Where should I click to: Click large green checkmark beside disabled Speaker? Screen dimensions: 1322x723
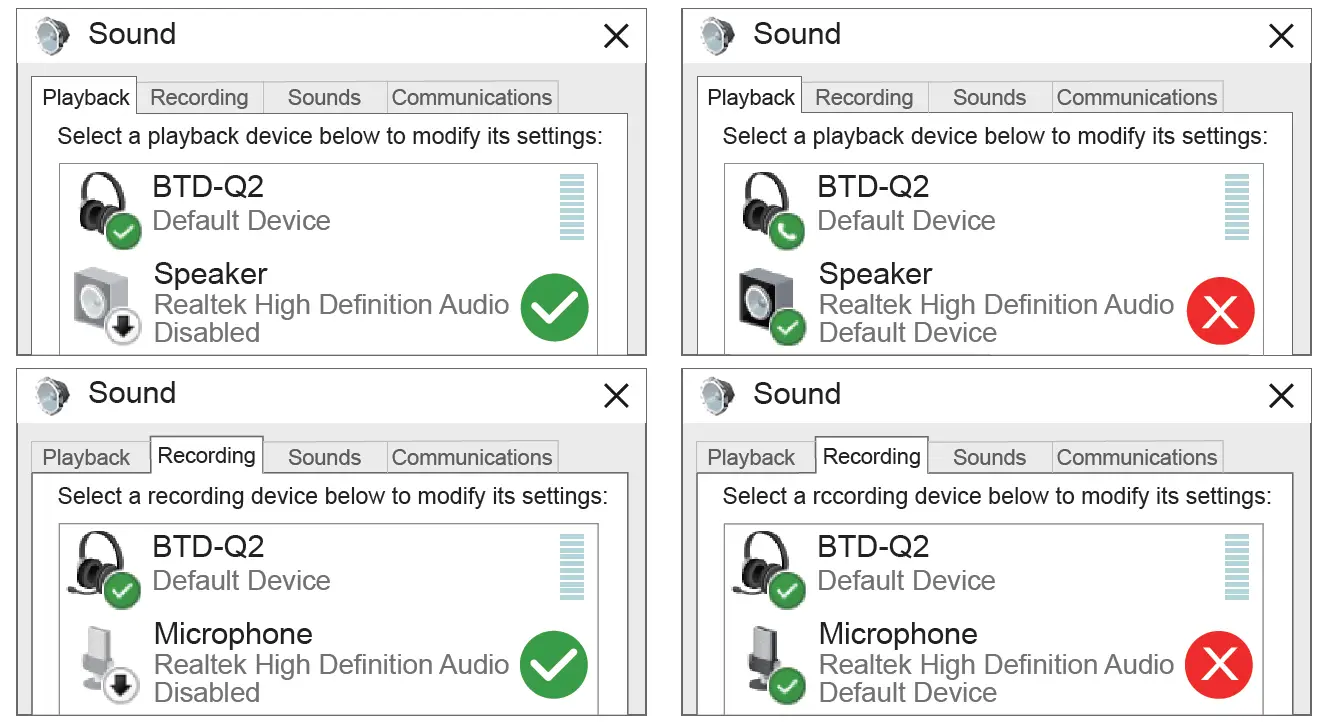(555, 307)
